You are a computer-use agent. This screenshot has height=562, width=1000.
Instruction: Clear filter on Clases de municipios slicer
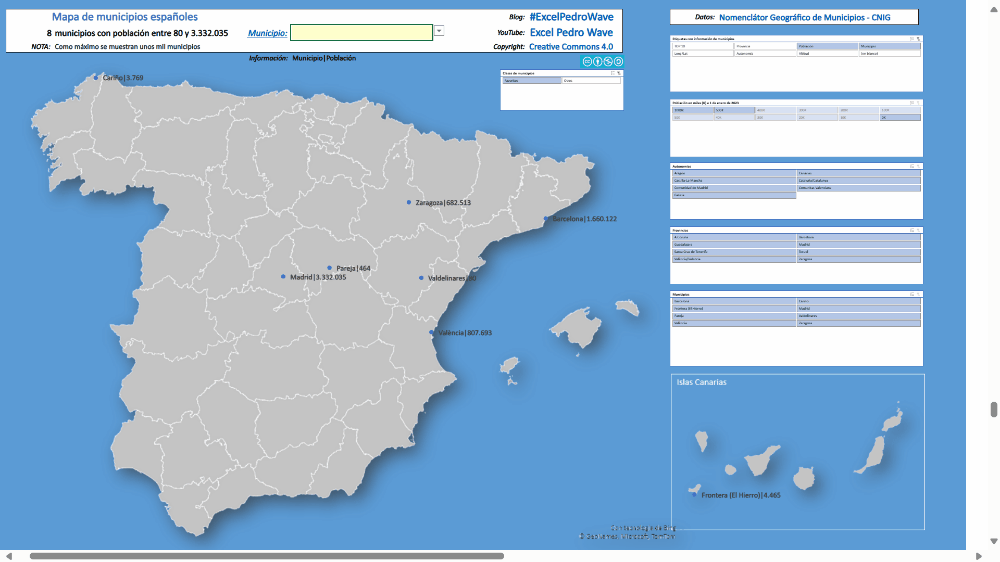pos(619,73)
